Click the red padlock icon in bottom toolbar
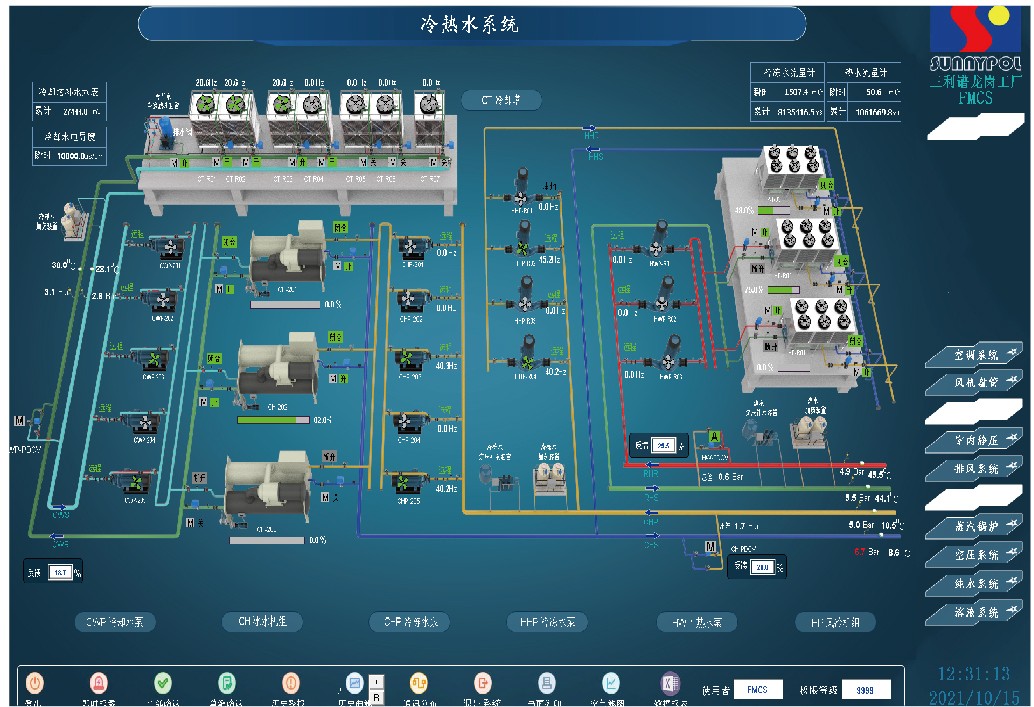This screenshot has height=707, width=1034. (99, 683)
